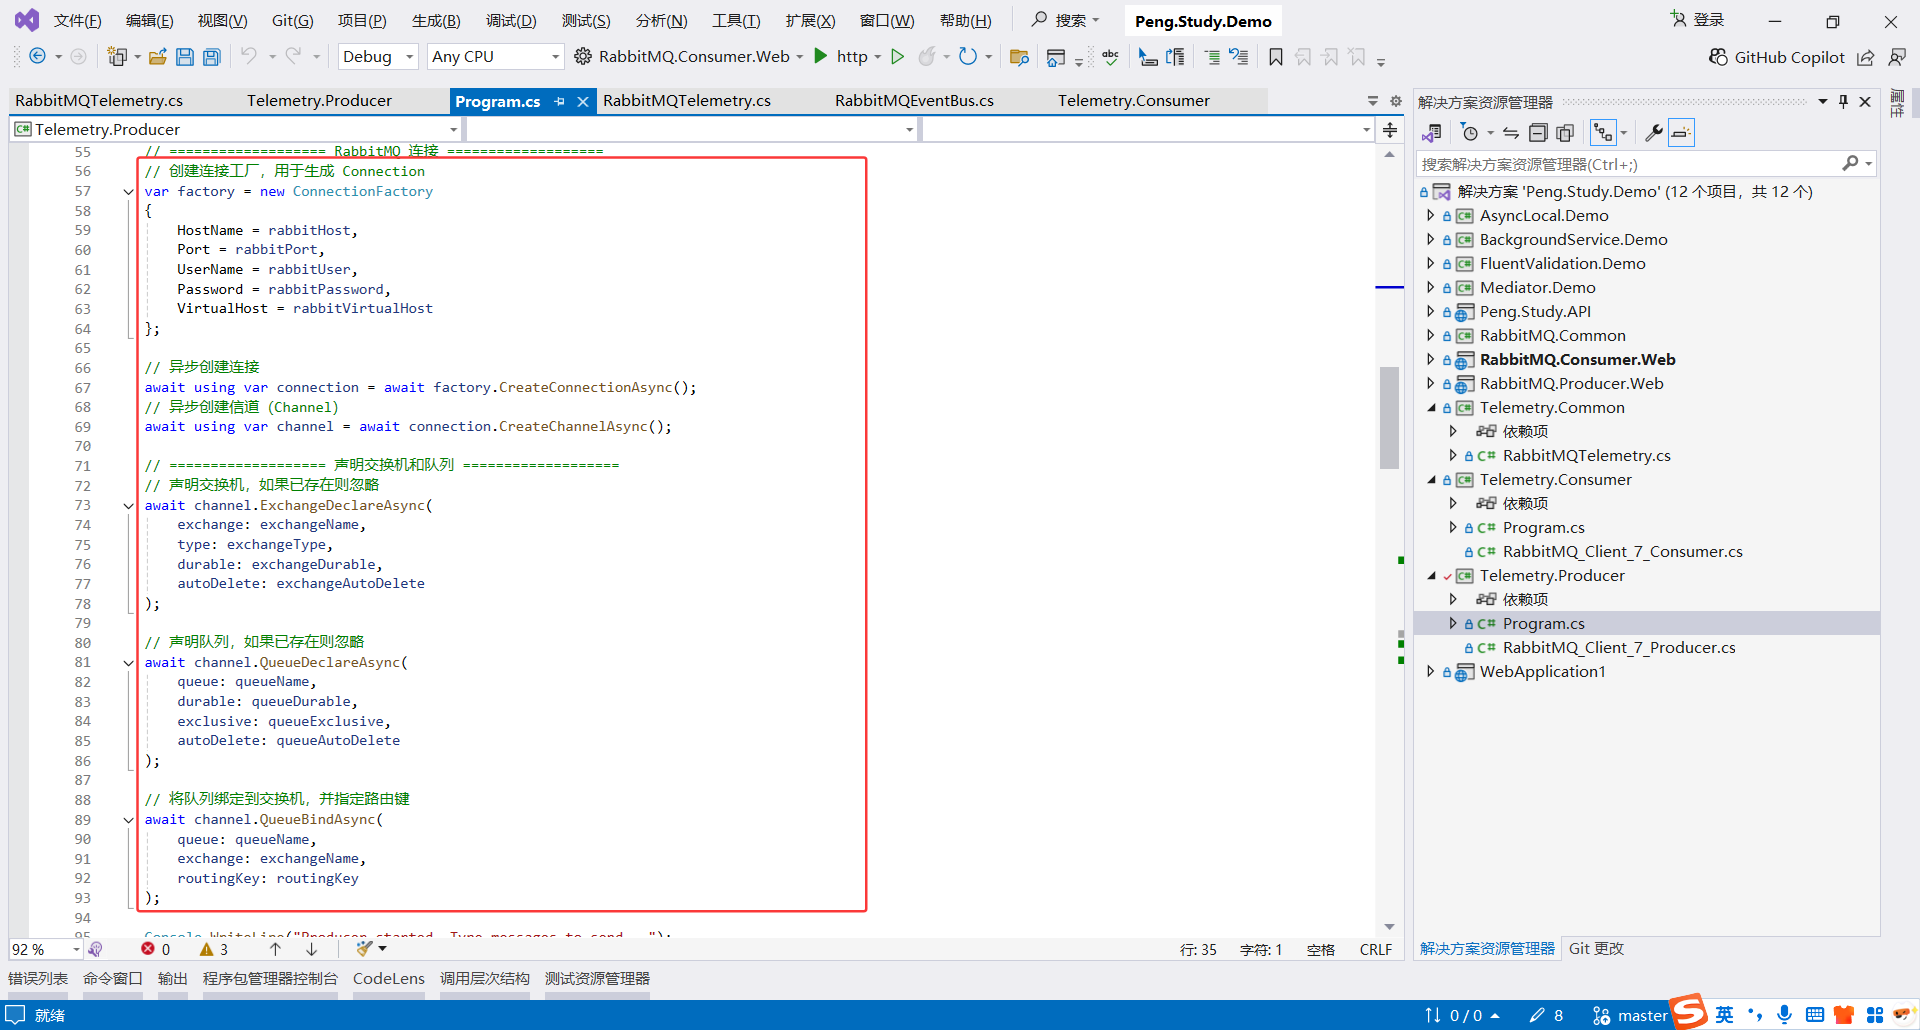Click the Navigate Backward arrow icon
The width and height of the screenshot is (1920, 1030).
coord(37,57)
